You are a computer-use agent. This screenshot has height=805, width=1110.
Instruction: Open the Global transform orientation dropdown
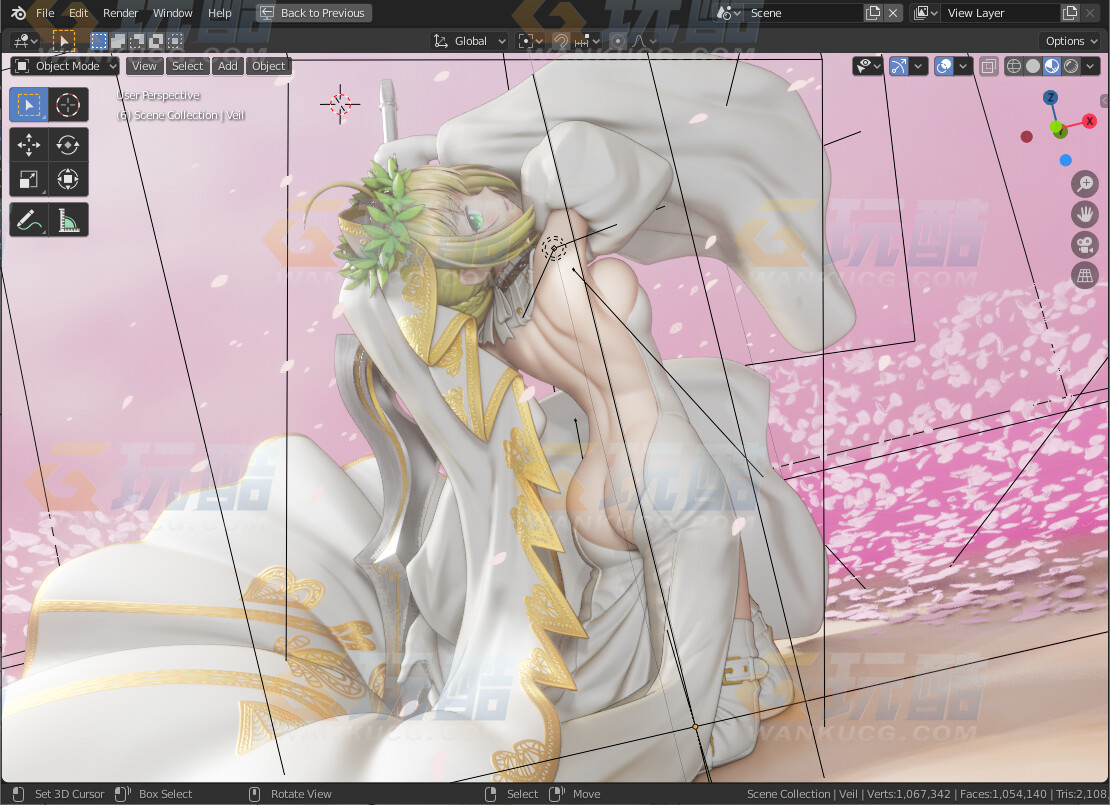click(469, 41)
